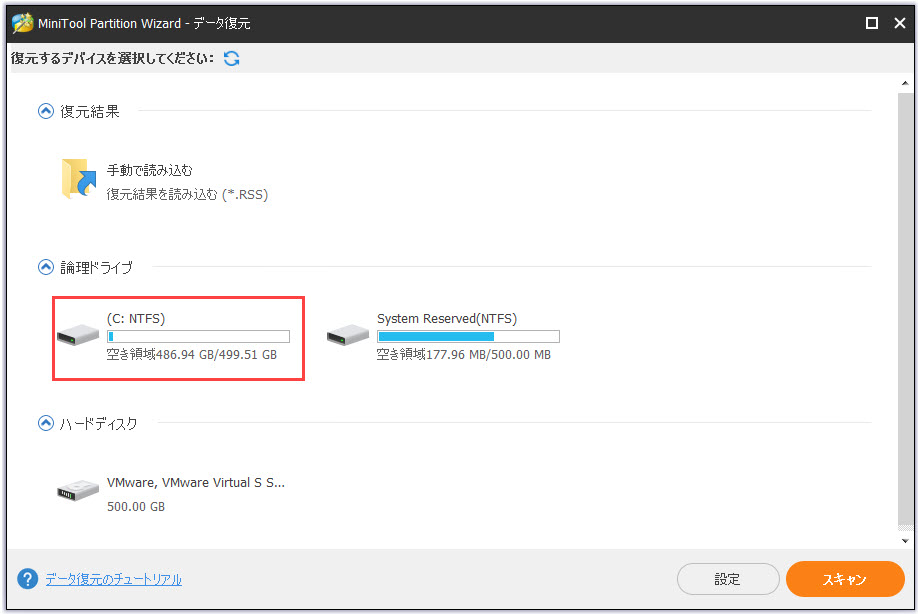Image resolution: width=918 pixels, height=614 pixels.
Task: Select the System Reserved drive icon
Action: click(348, 335)
